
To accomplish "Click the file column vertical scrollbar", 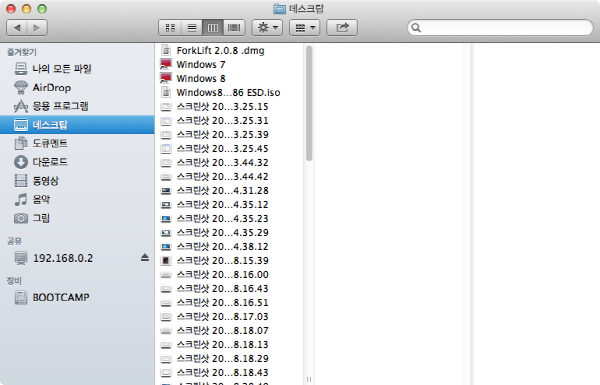I will 309,103.
